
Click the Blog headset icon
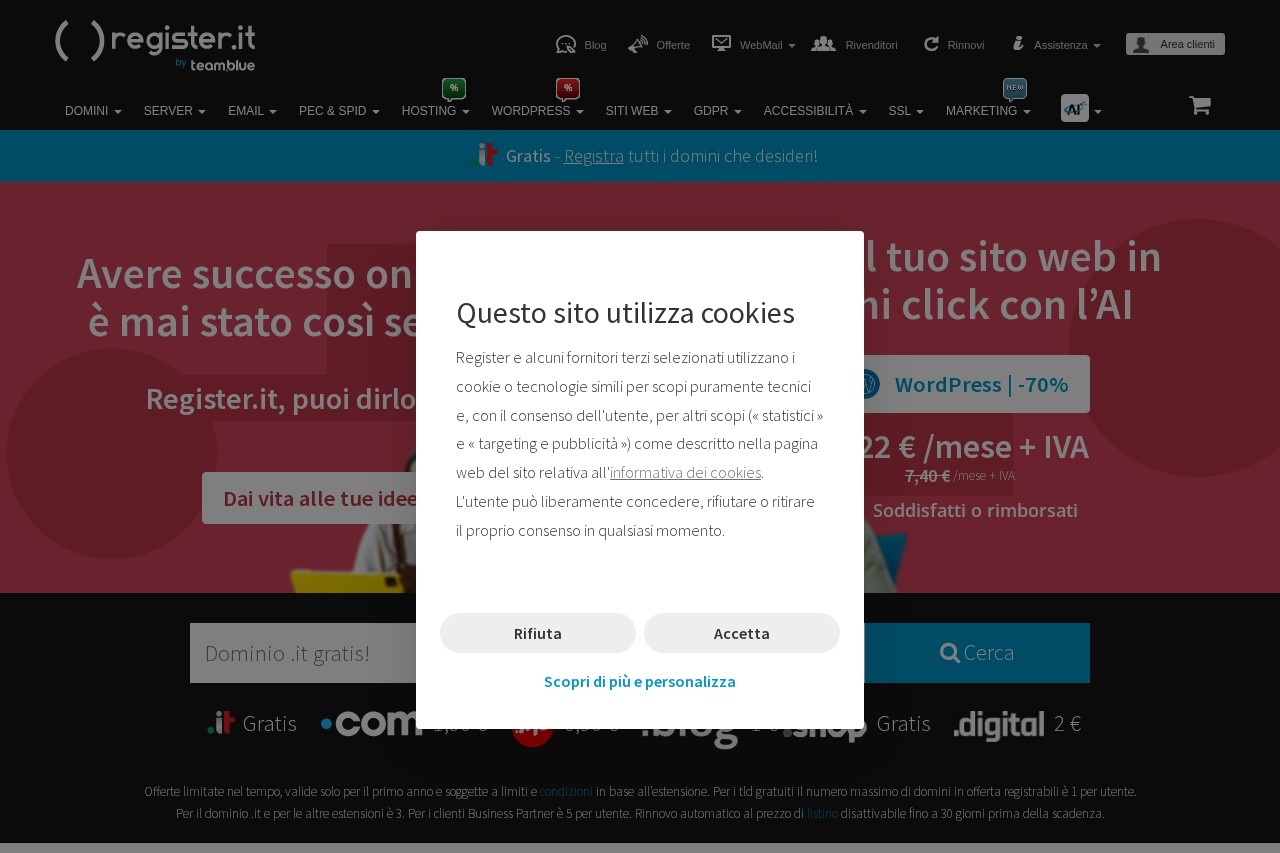566,44
